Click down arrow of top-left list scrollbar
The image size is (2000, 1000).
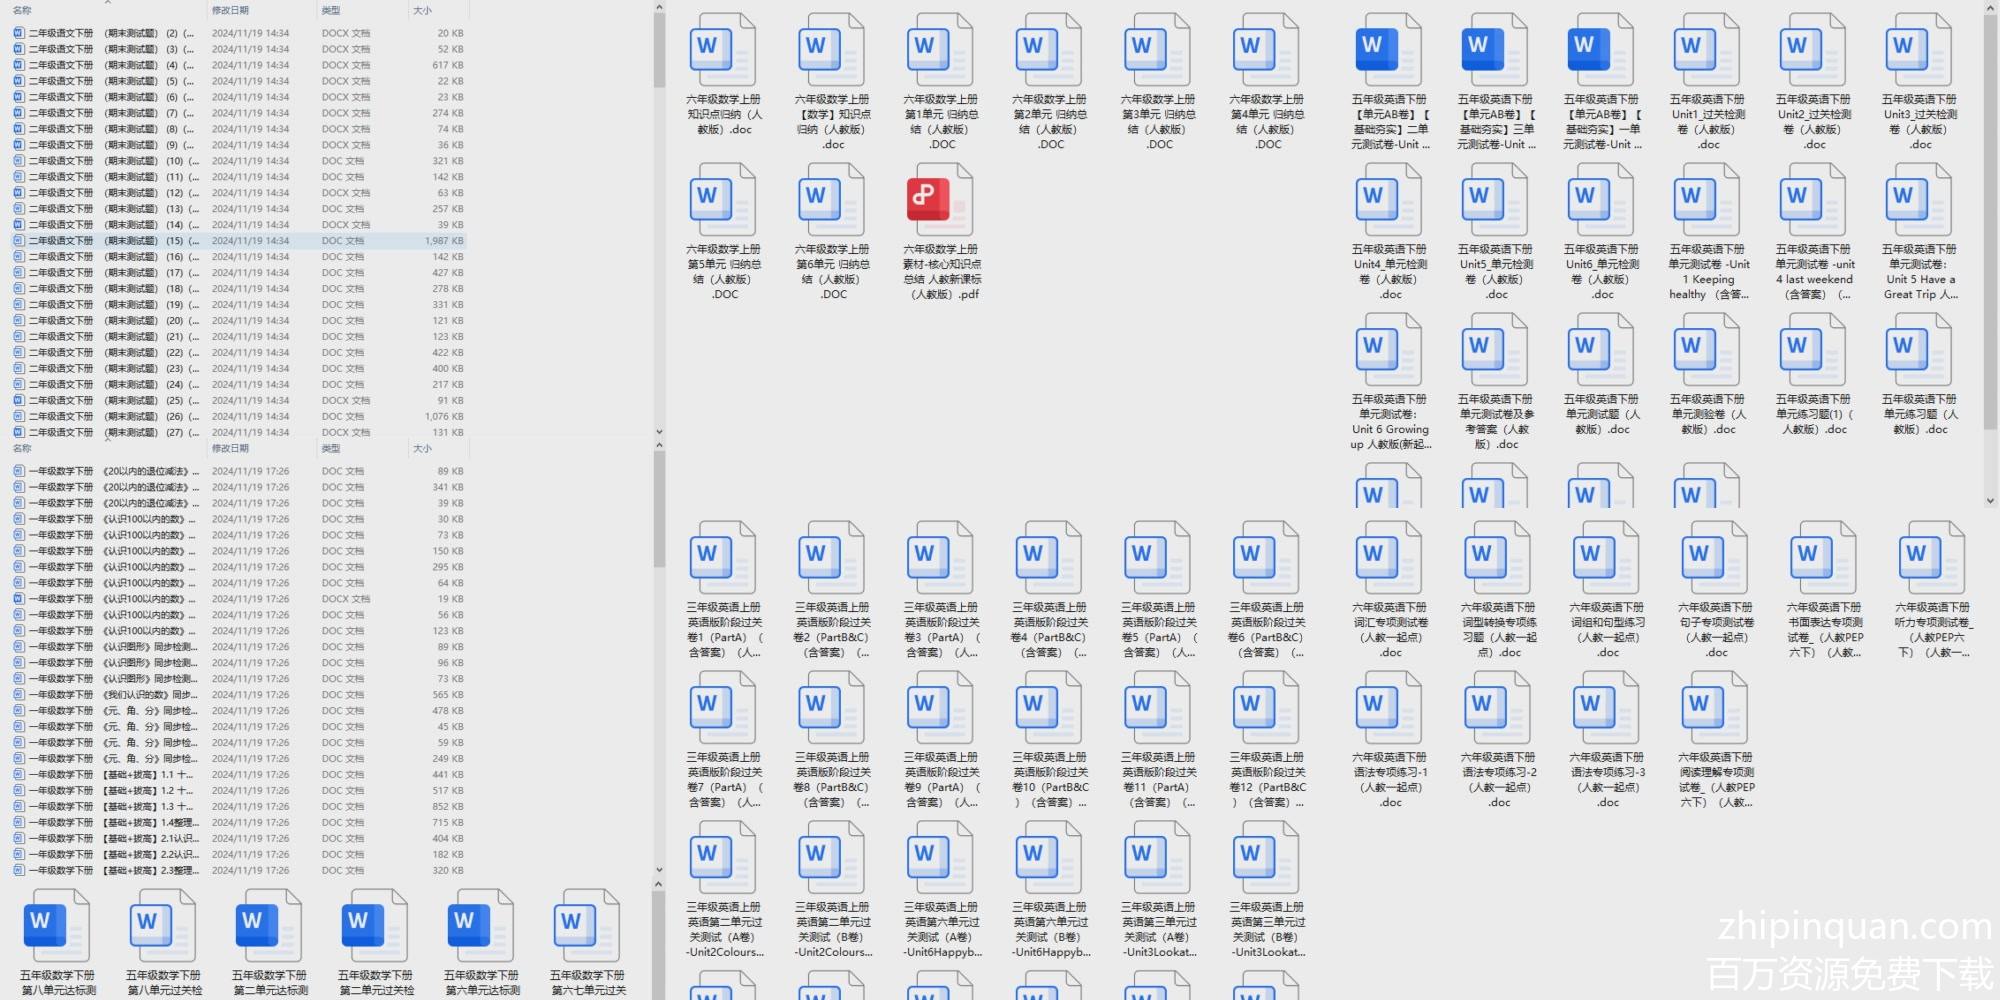[x=659, y=432]
